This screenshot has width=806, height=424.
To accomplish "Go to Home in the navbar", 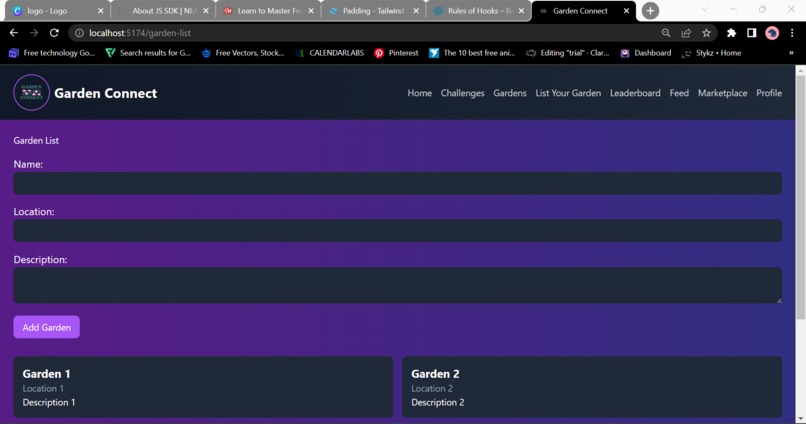I will [x=419, y=93].
